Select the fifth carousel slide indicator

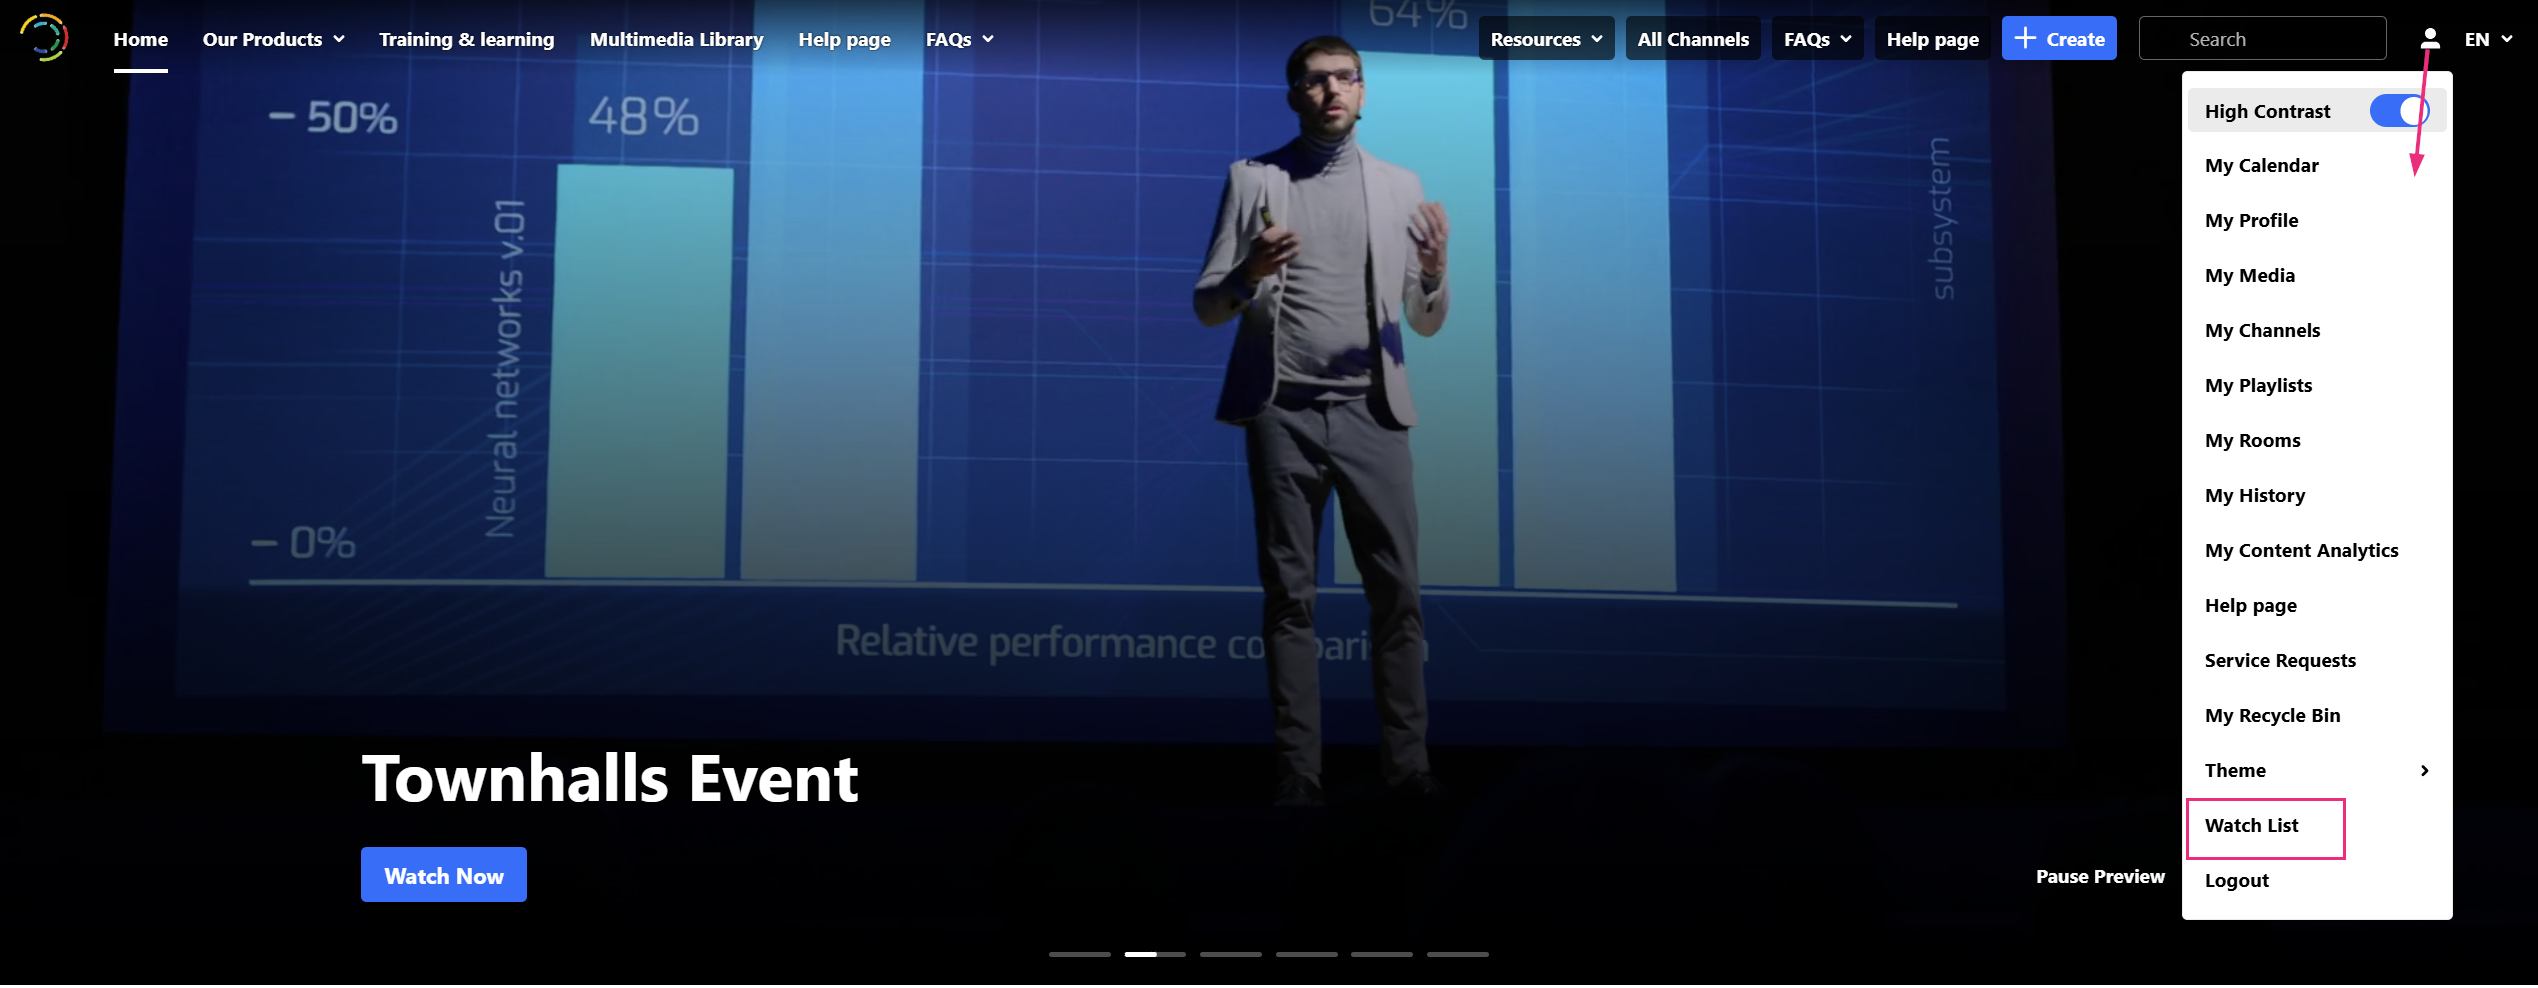click(1382, 955)
